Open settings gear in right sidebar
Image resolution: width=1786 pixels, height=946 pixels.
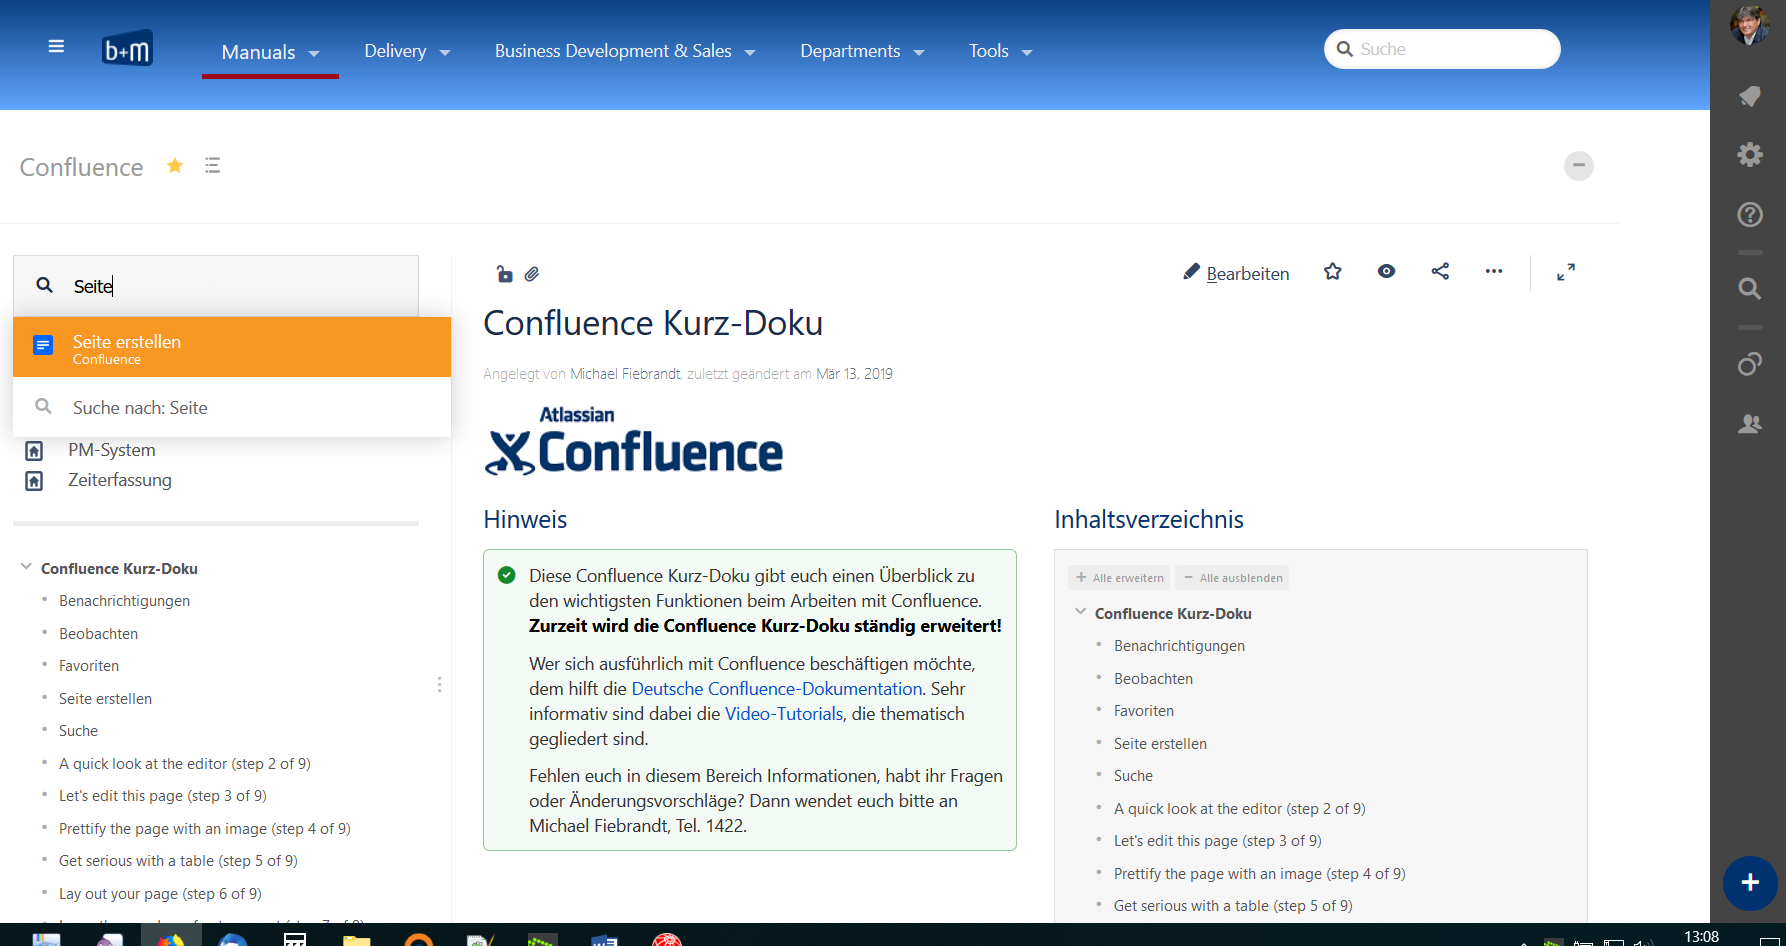click(x=1750, y=154)
